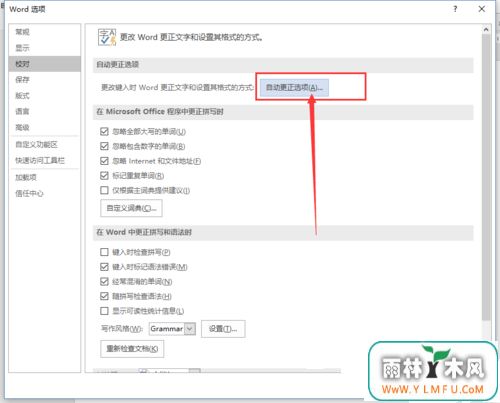This screenshot has height=403, width=500.
Task: Toggle 忽略包含数字的单词 checkbox
Action: point(104,146)
